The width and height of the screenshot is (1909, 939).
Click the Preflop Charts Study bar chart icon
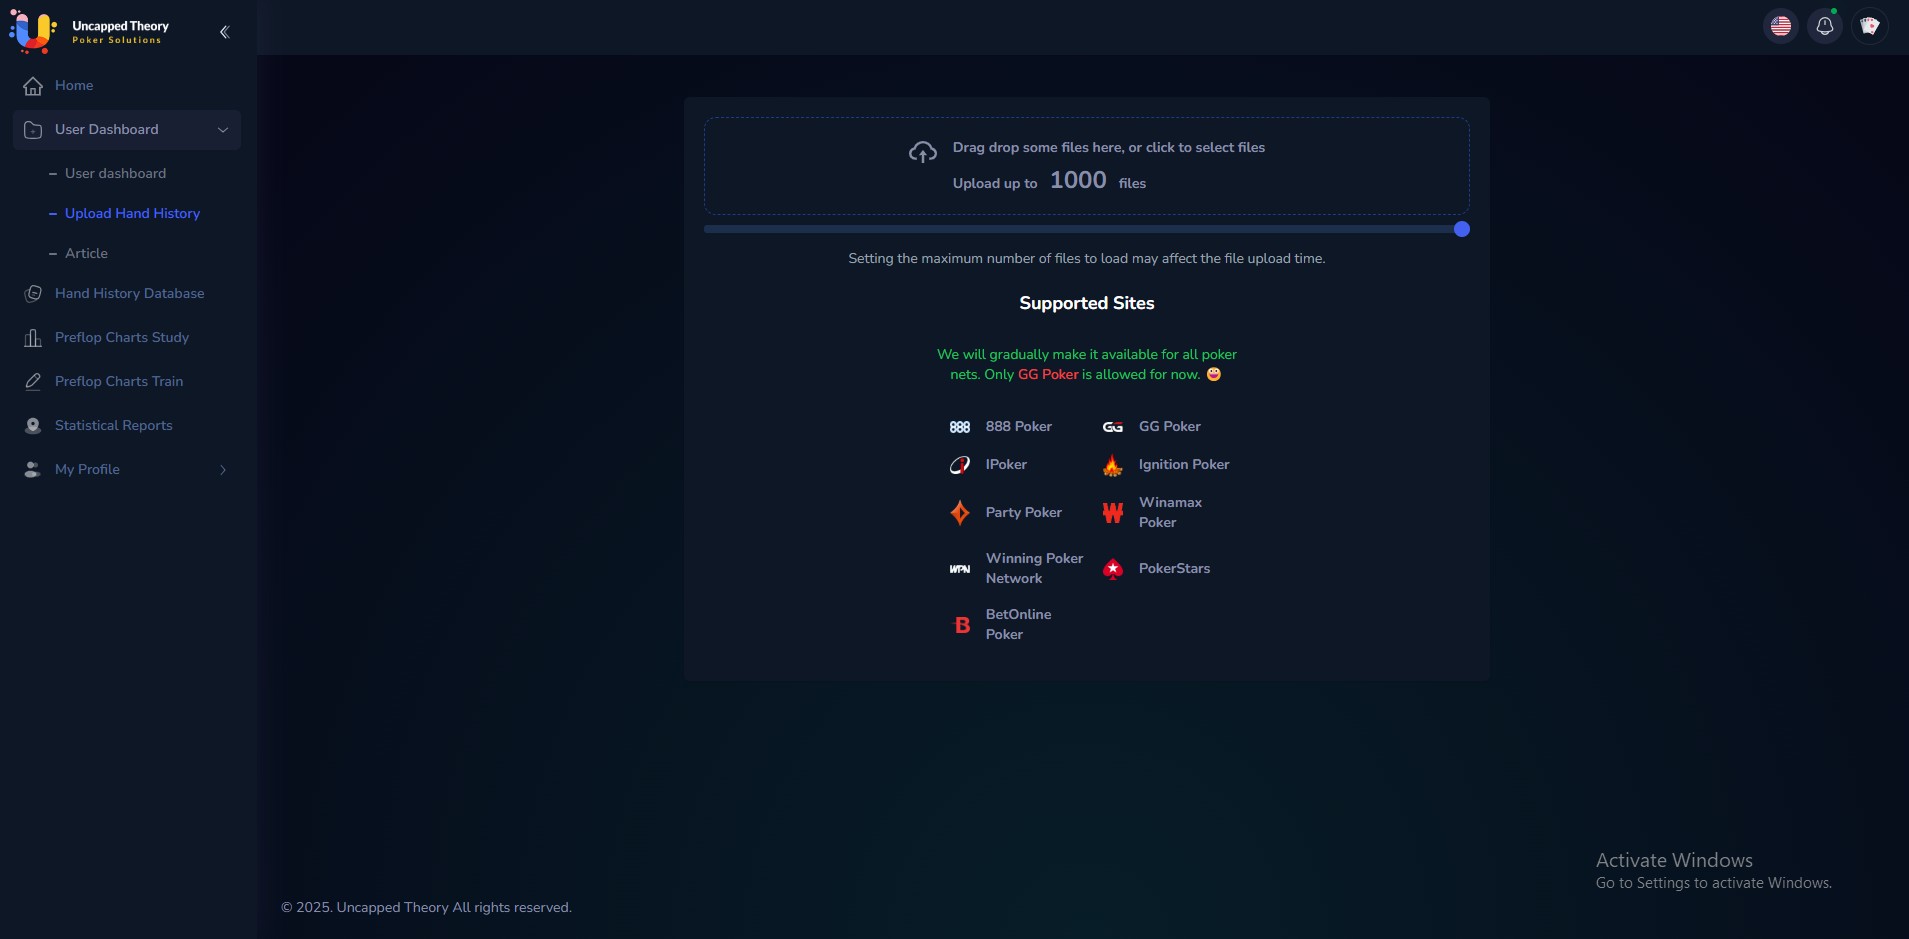[x=33, y=338]
